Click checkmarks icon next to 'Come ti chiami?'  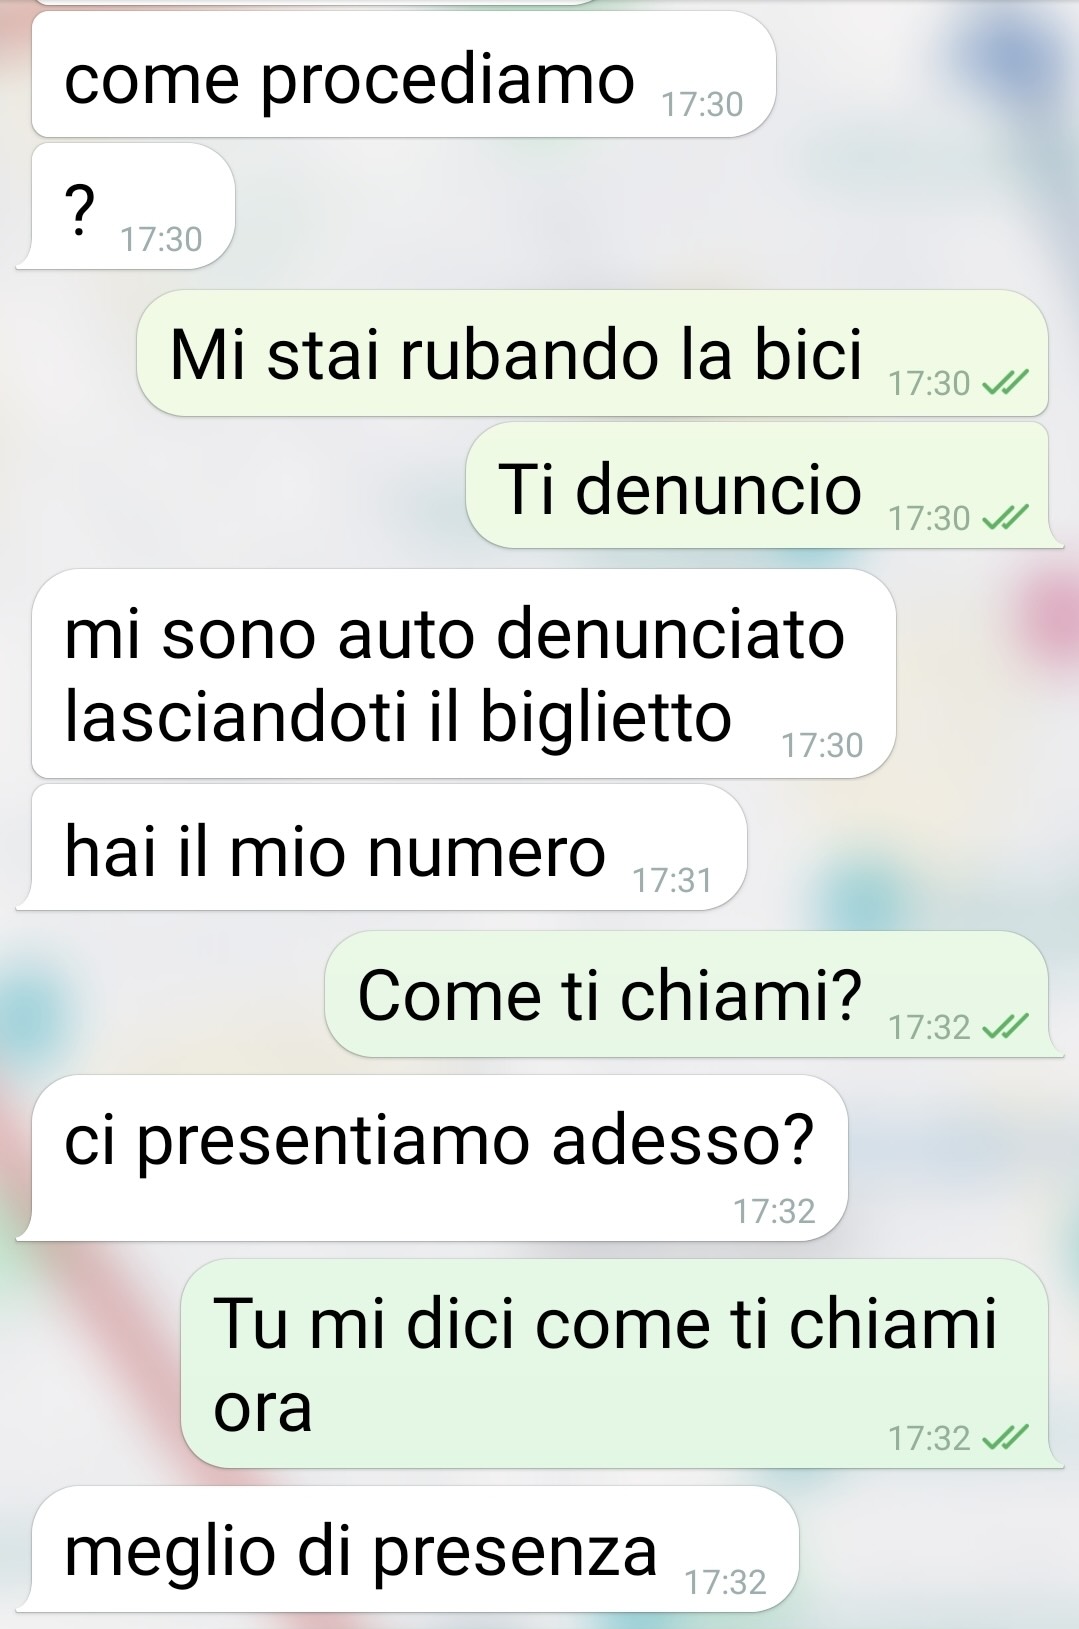tap(1005, 1027)
